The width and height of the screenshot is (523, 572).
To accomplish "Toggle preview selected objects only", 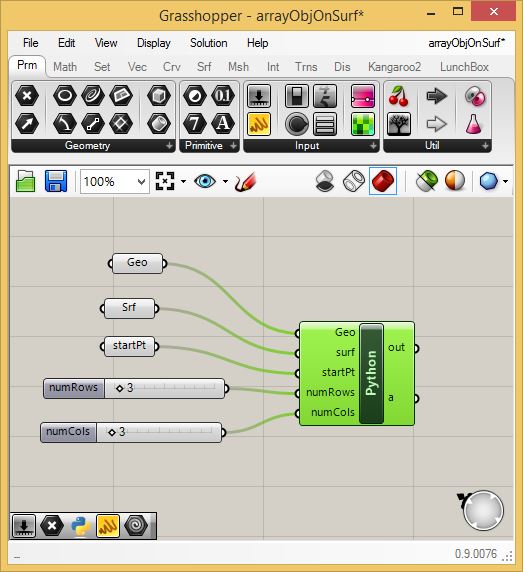I will point(426,181).
